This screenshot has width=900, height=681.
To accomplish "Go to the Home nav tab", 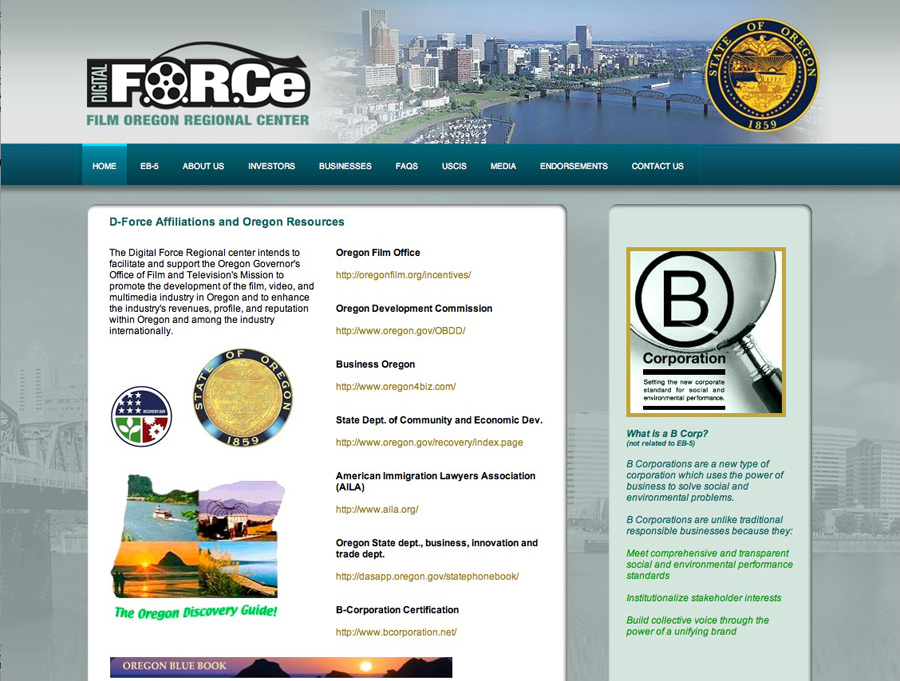I will 104,166.
